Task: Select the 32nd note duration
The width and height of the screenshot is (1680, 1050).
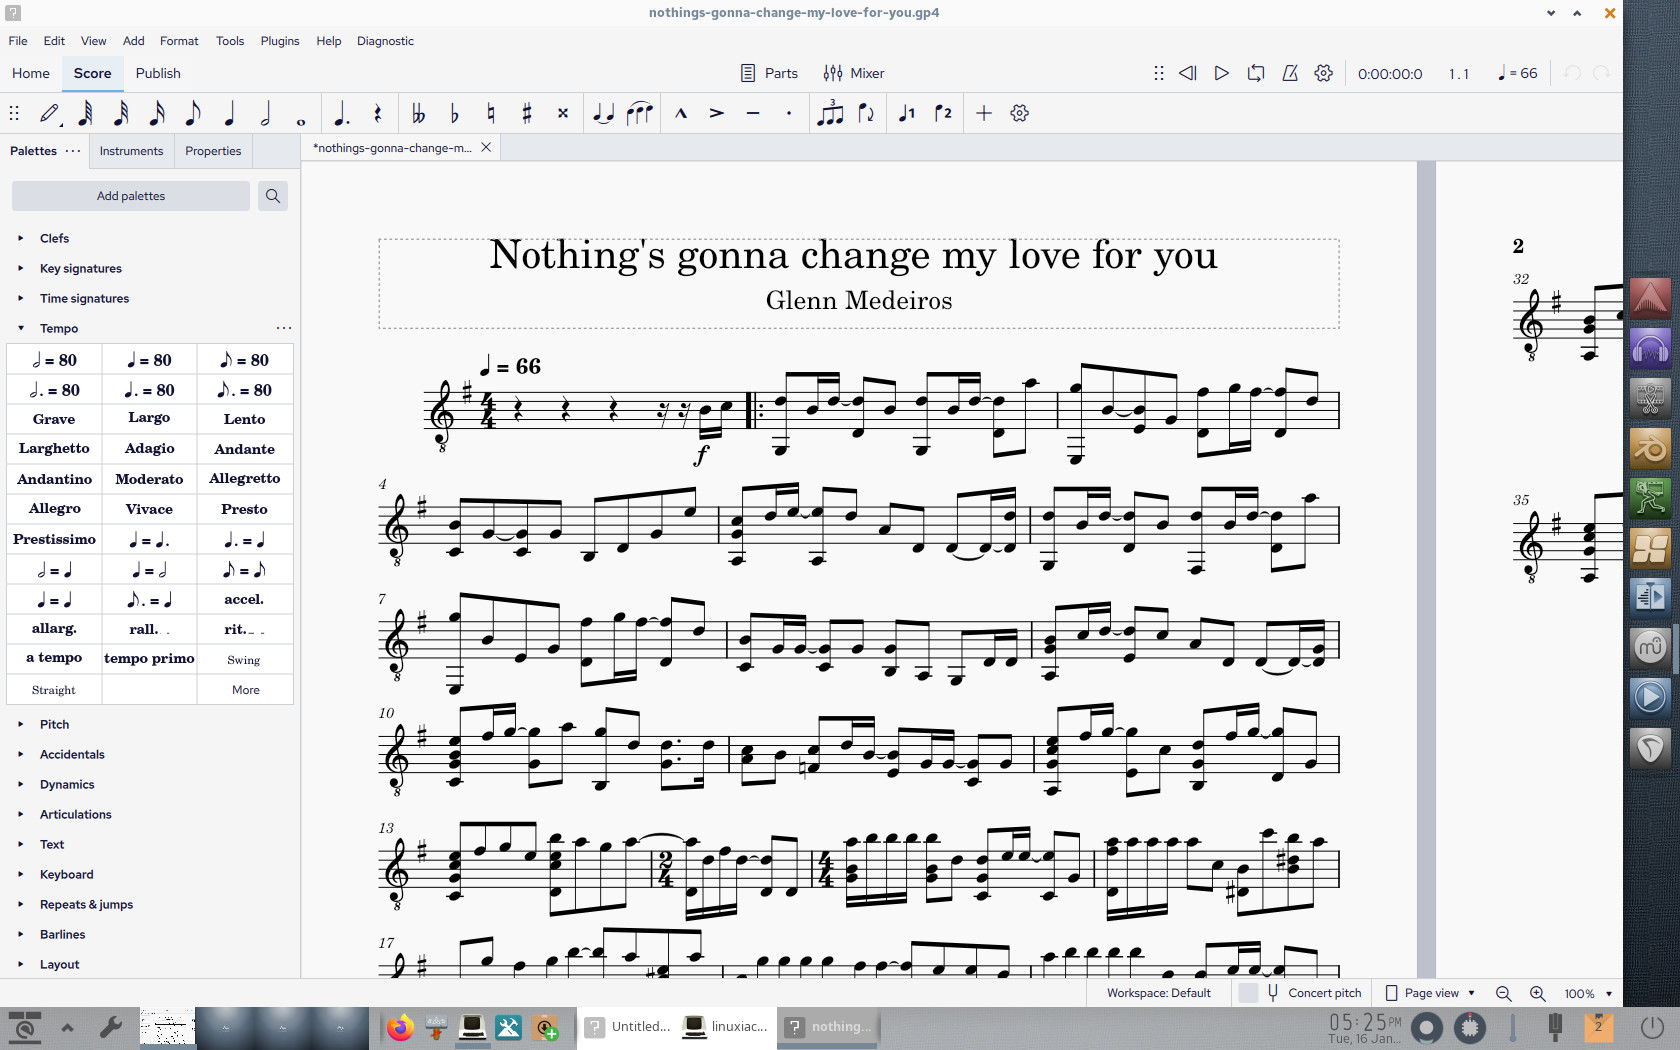Action: (x=122, y=113)
